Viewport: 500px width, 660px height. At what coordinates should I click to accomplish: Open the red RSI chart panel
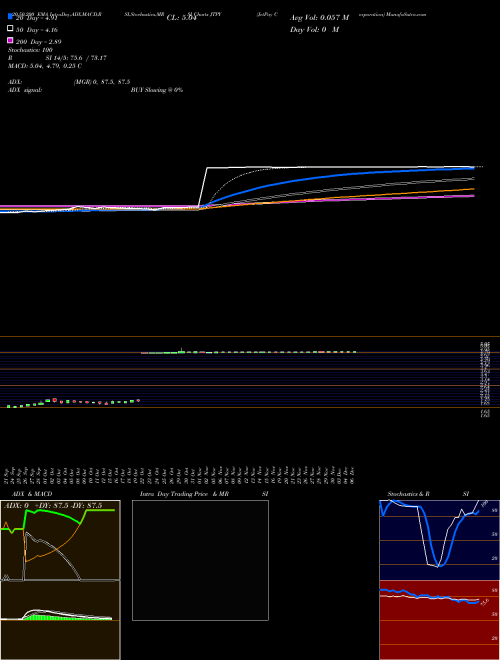(x=439, y=620)
